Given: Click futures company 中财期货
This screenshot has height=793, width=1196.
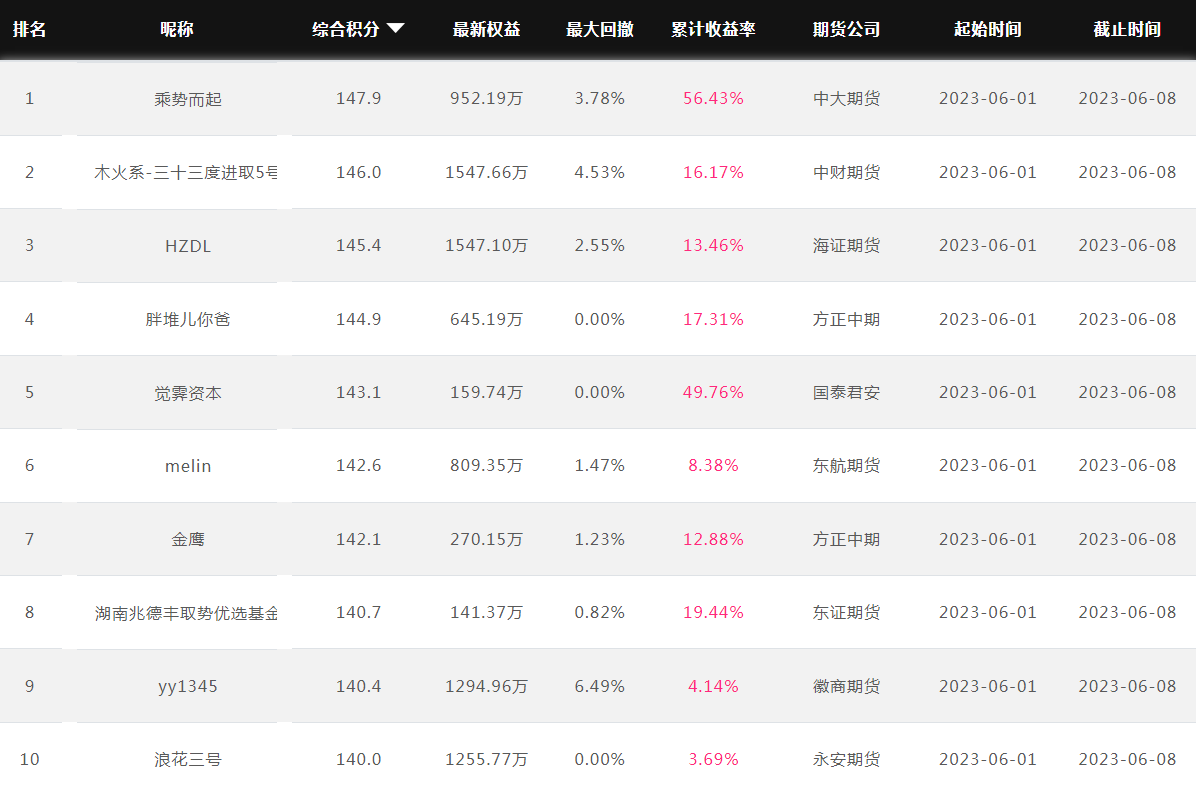Looking at the screenshot, I should (x=847, y=172).
